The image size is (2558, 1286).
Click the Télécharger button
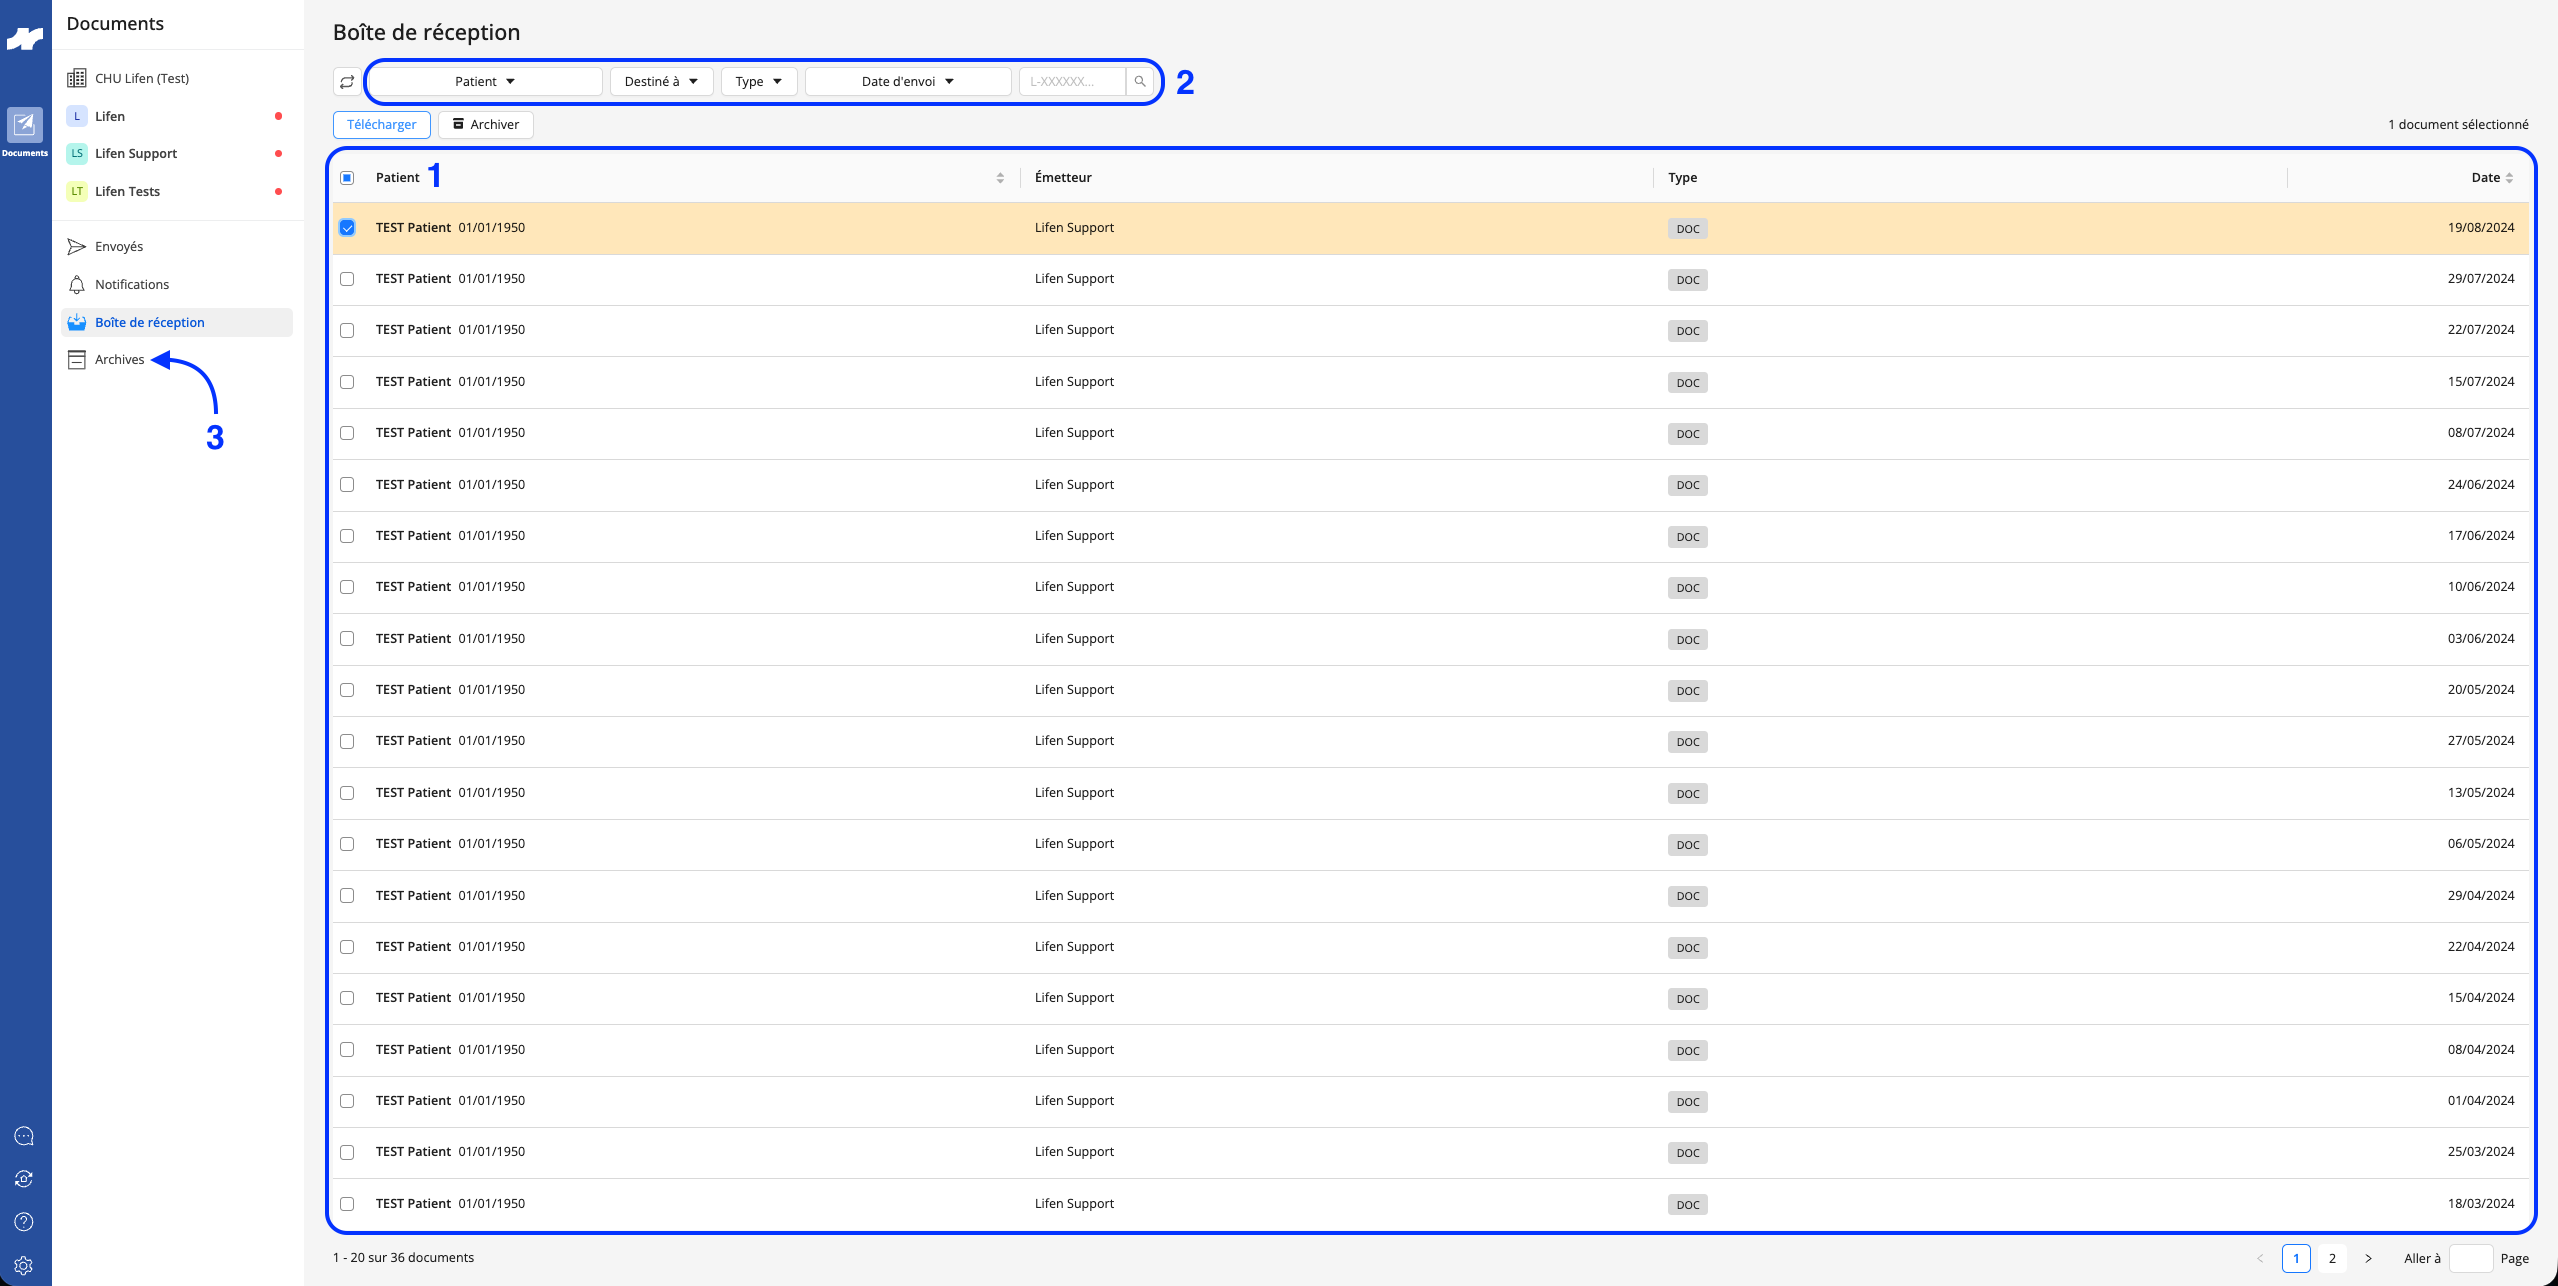382,125
